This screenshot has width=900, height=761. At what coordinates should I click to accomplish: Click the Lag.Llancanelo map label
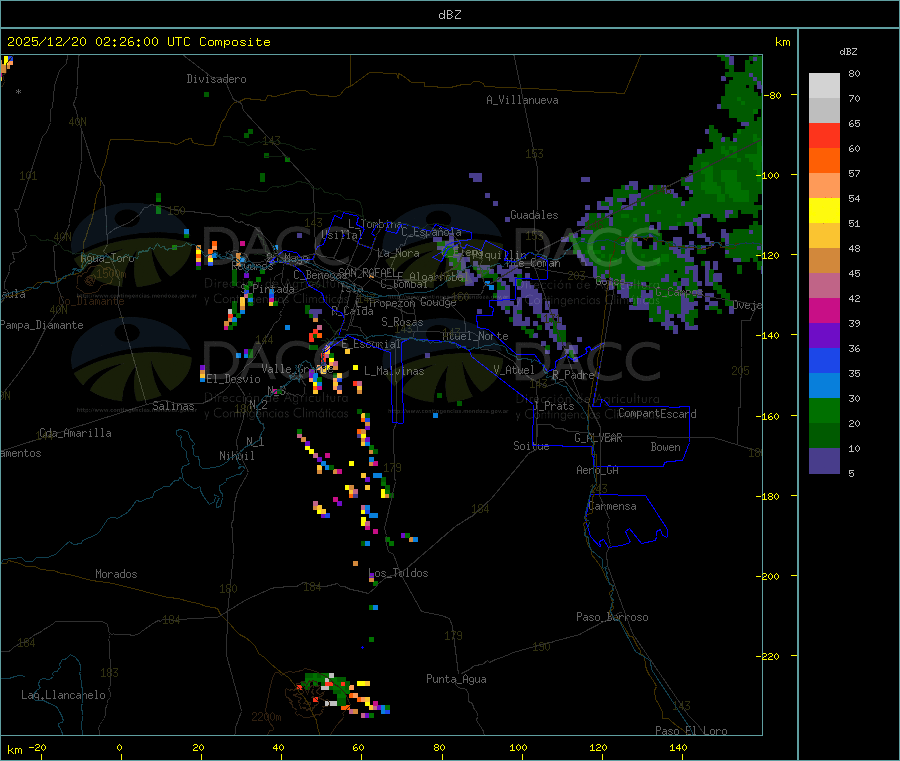(x=63, y=695)
